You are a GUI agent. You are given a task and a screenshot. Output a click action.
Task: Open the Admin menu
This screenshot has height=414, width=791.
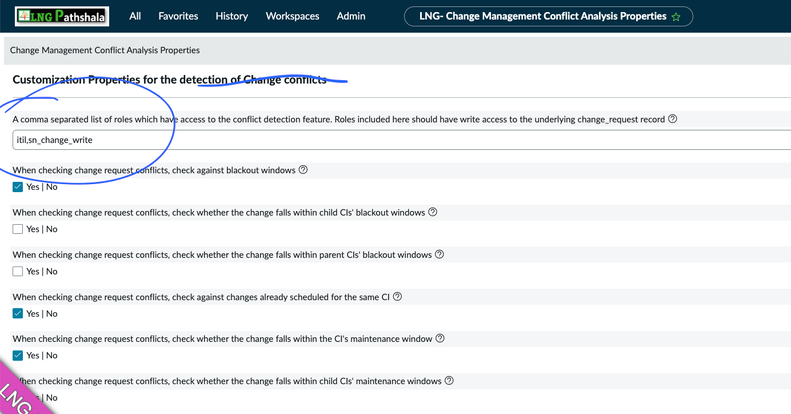pos(351,16)
